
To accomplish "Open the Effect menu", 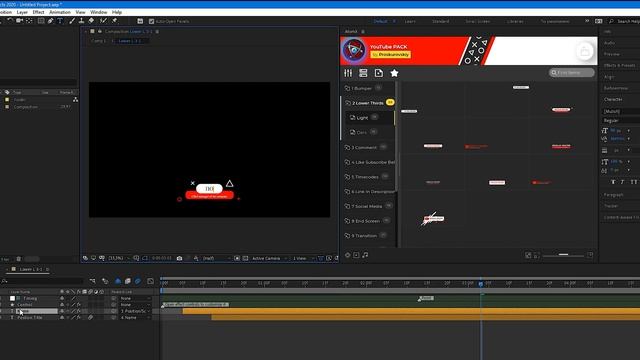I will [x=38, y=12].
